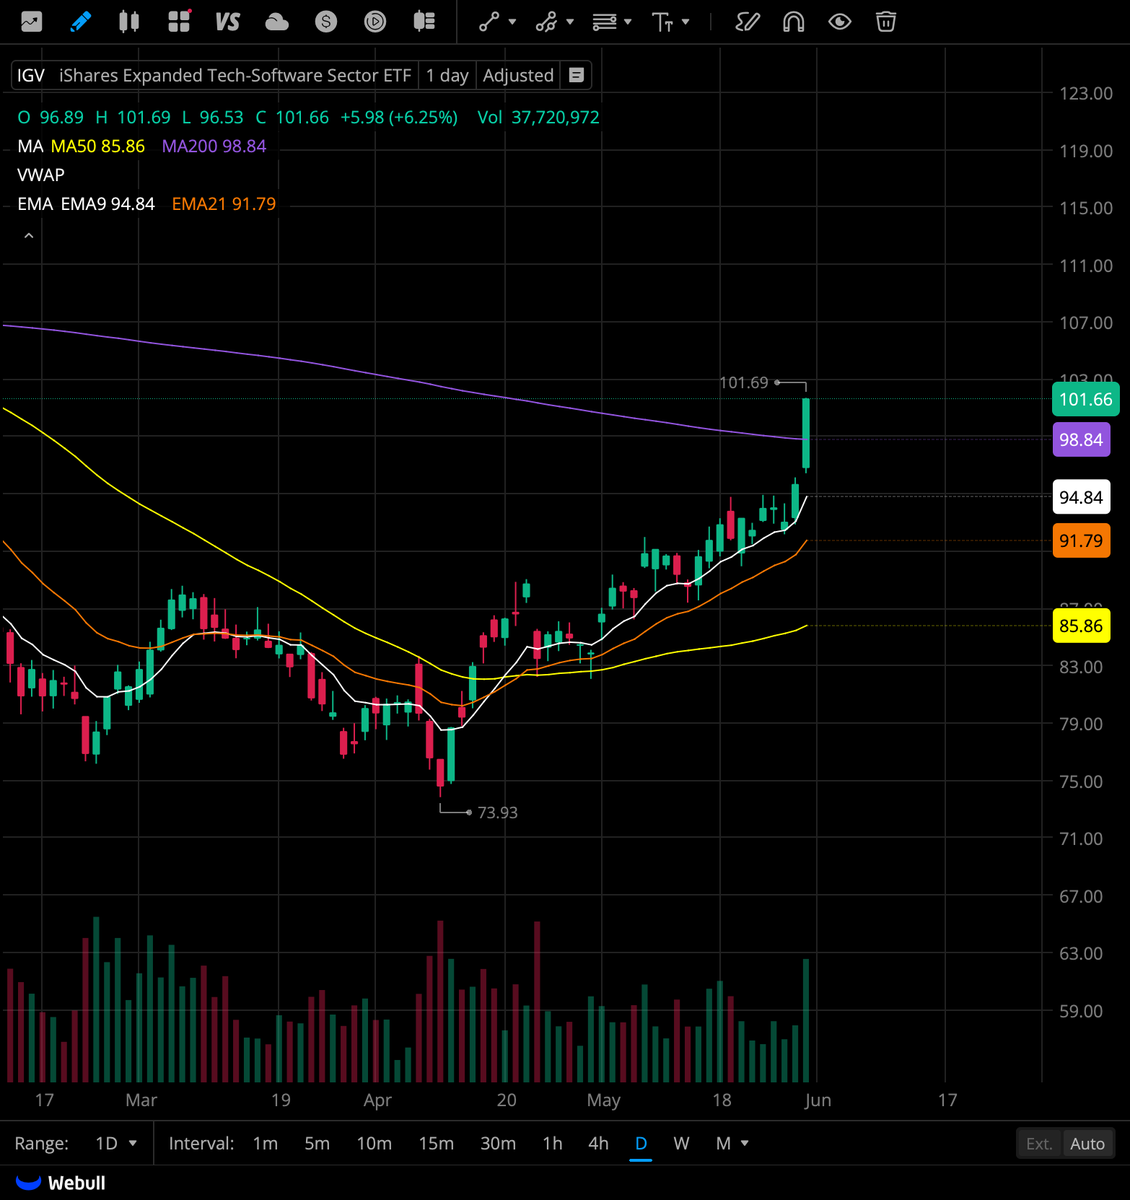This screenshot has height=1200, width=1130.
Task: Click the 73.93 low price marker
Action: (498, 812)
